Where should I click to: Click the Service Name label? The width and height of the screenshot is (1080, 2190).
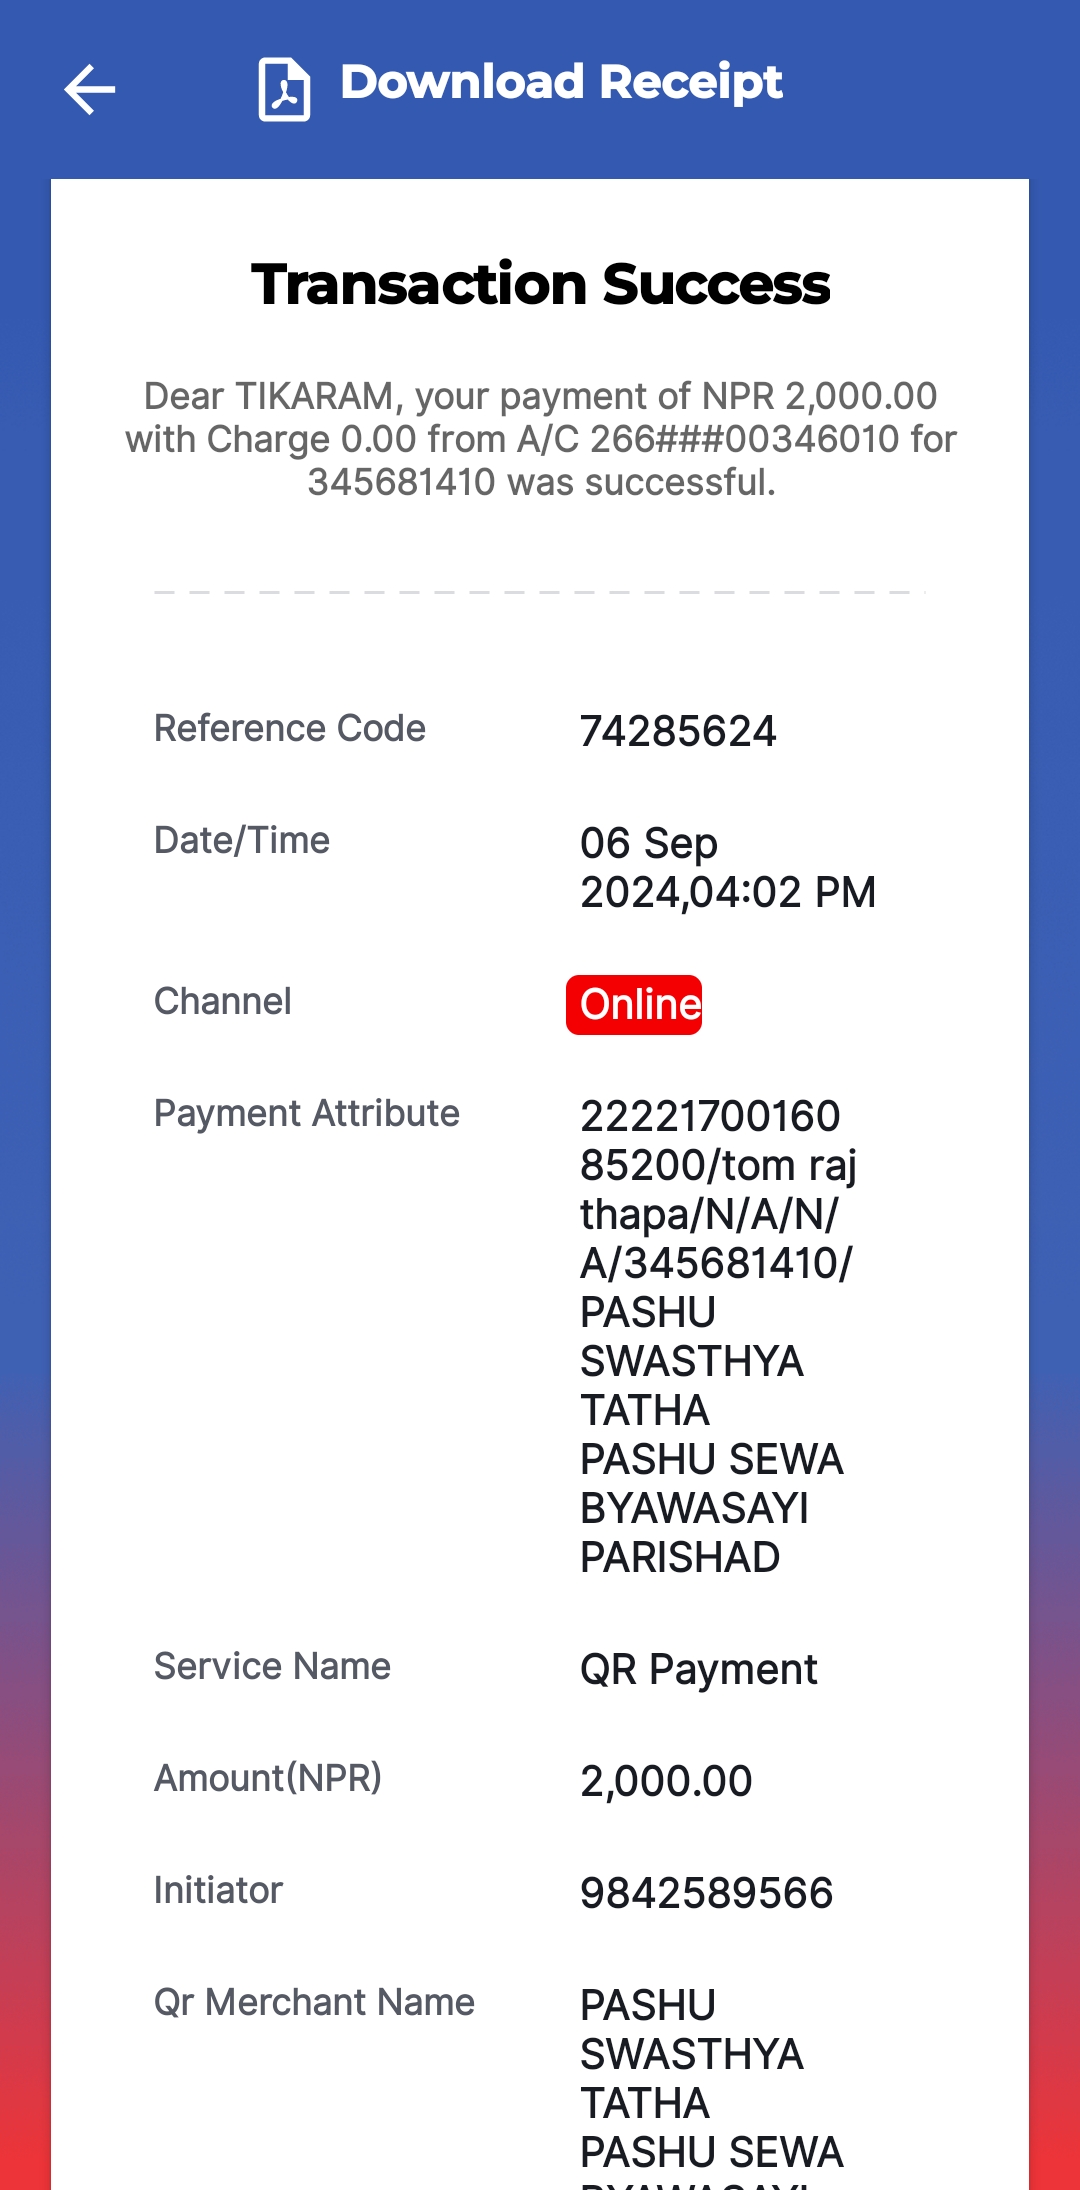272,1666
